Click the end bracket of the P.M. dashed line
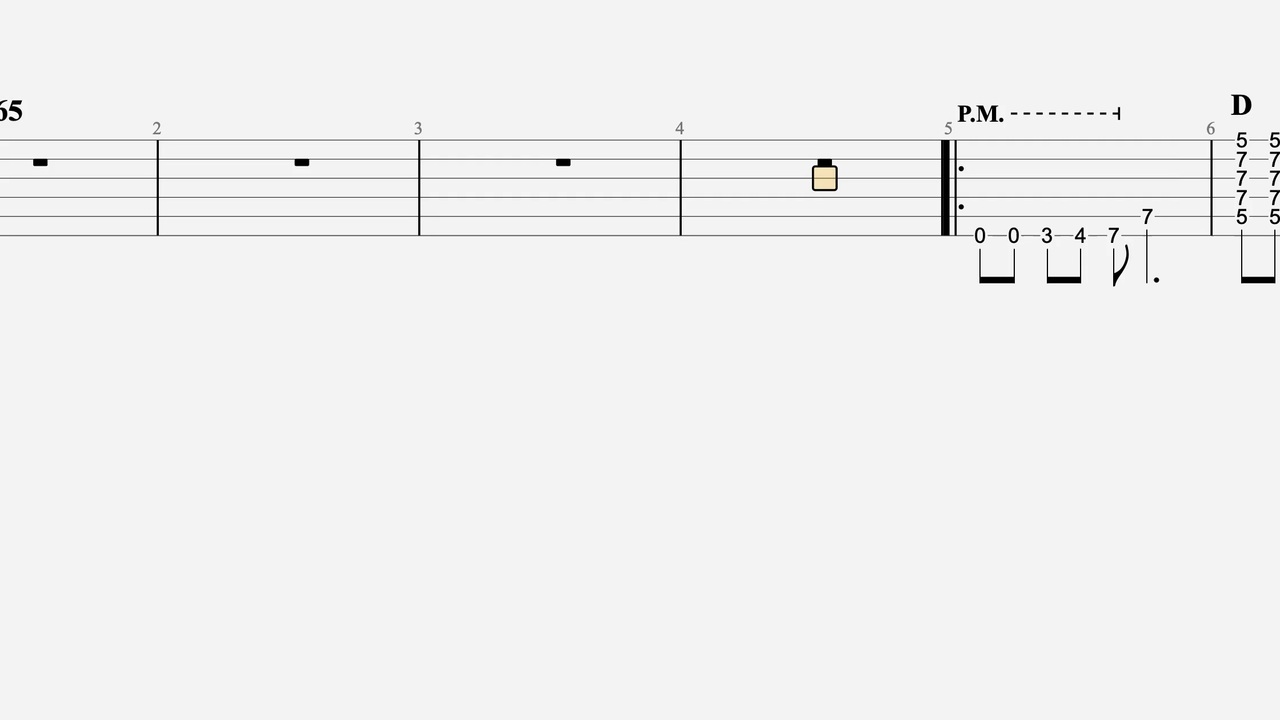Image resolution: width=1280 pixels, height=720 pixels. click(1117, 114)
